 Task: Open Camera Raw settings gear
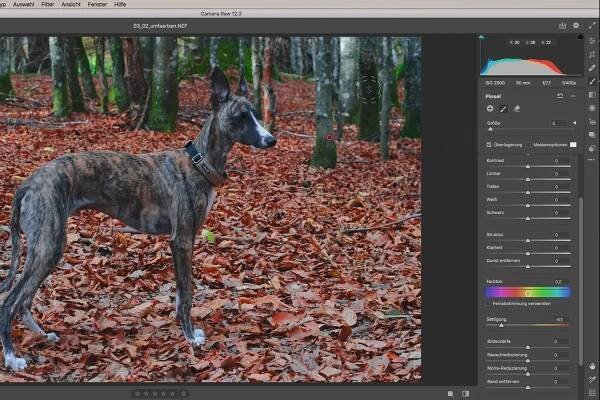576,25
